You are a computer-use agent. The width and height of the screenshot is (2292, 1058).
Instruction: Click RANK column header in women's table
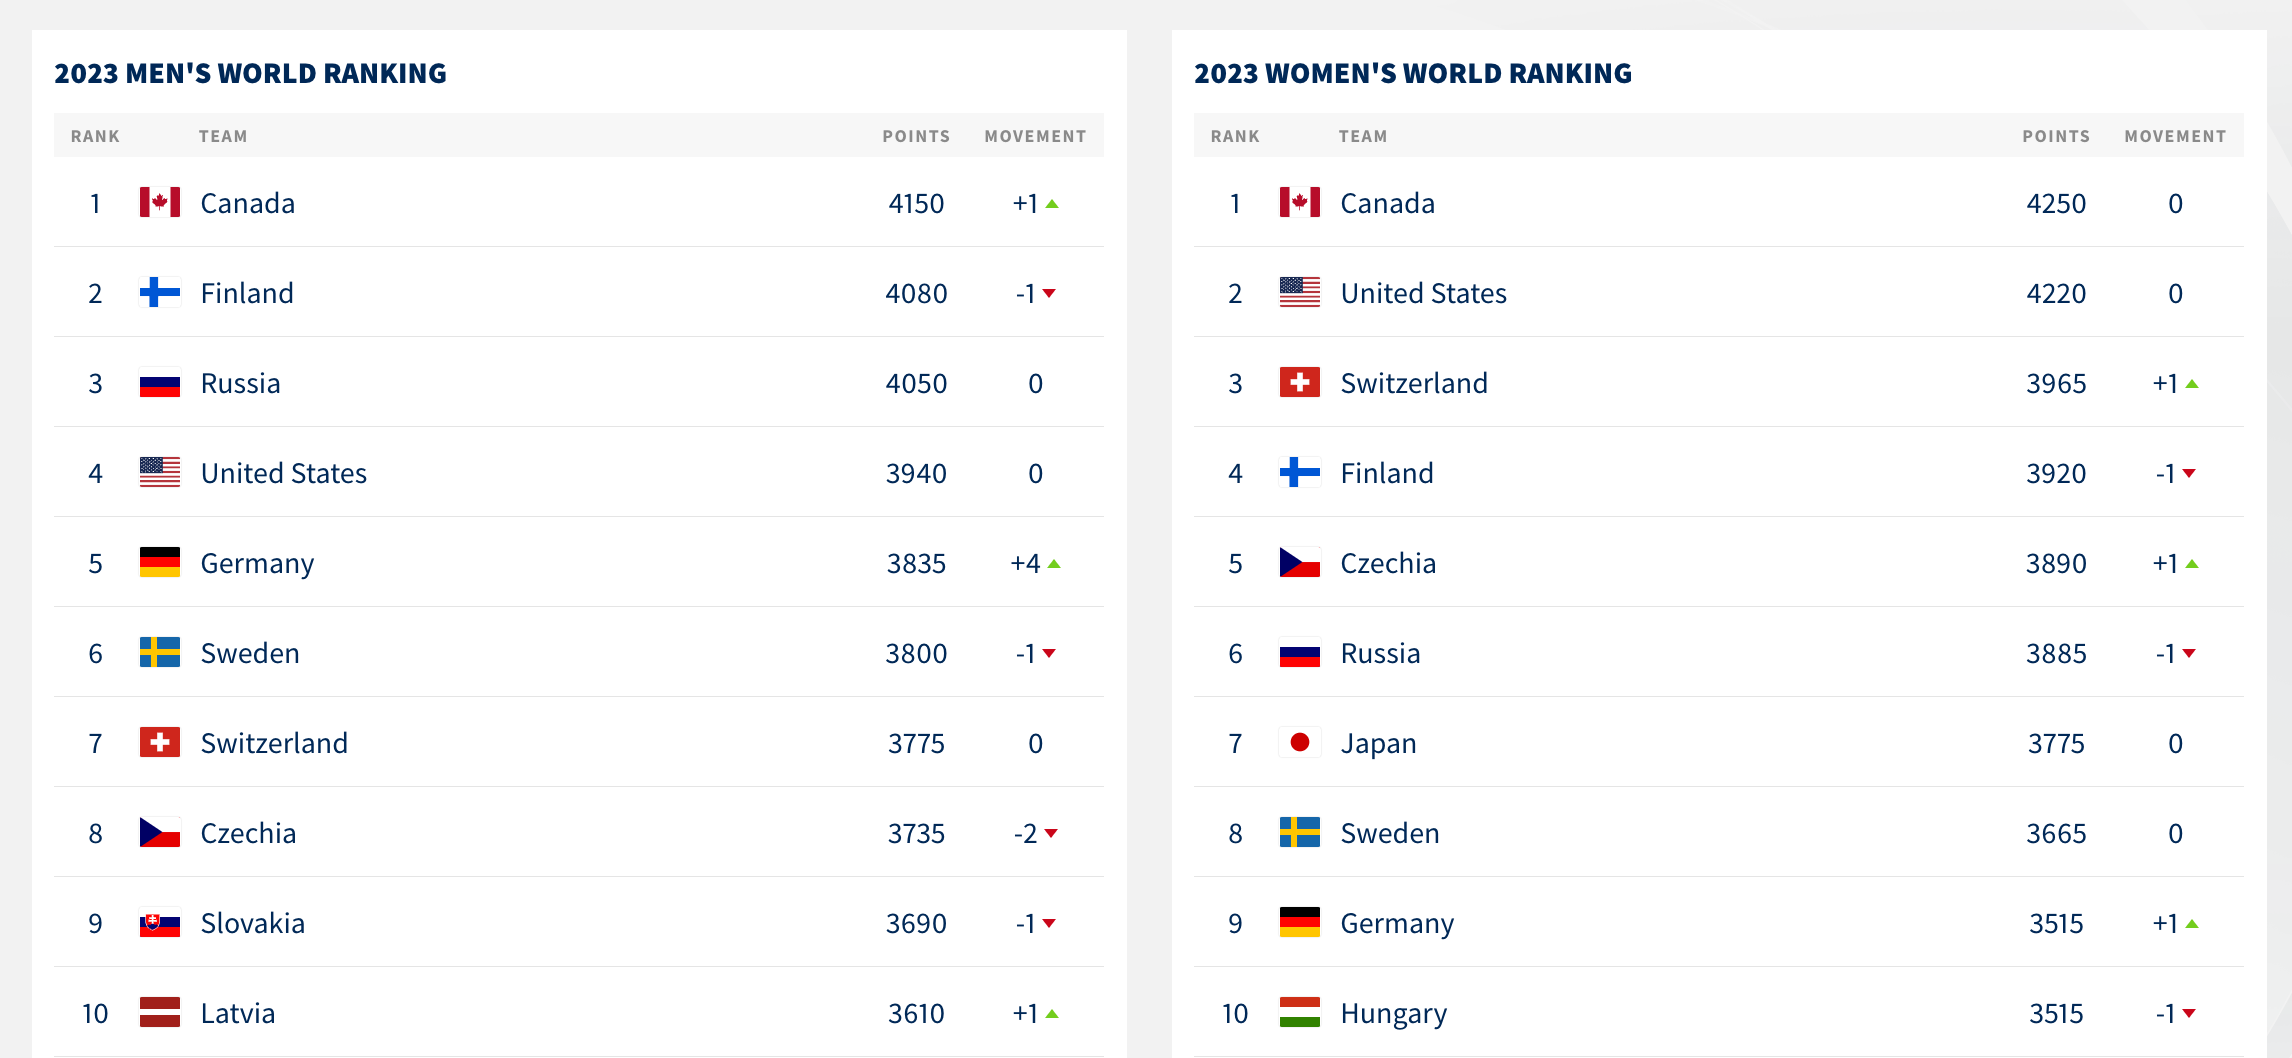[1235, 136]
